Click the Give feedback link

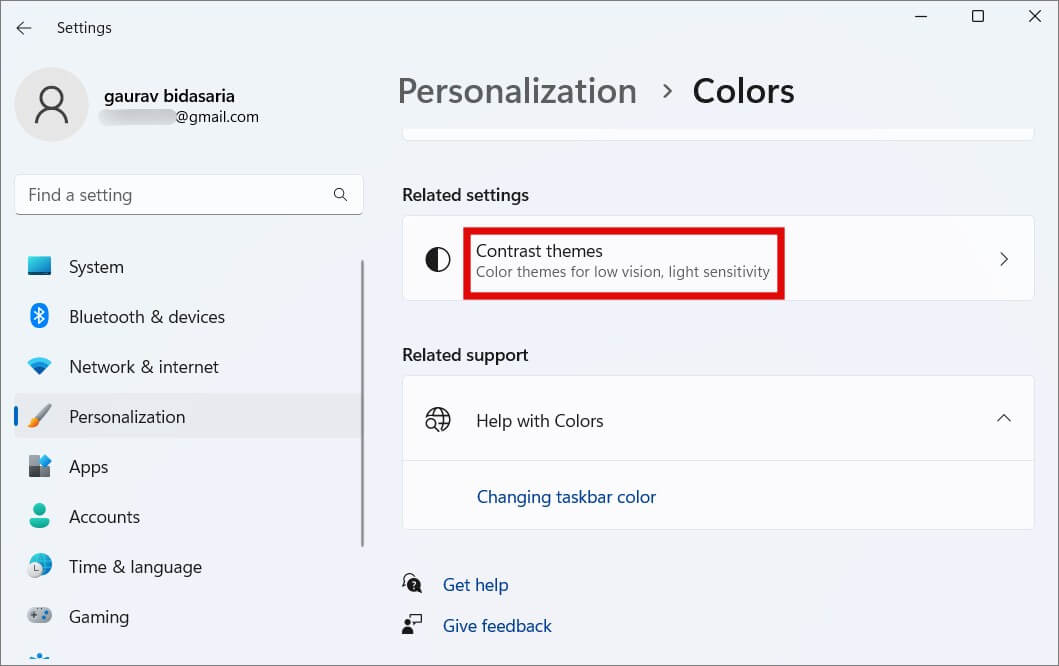pos(497,626)
